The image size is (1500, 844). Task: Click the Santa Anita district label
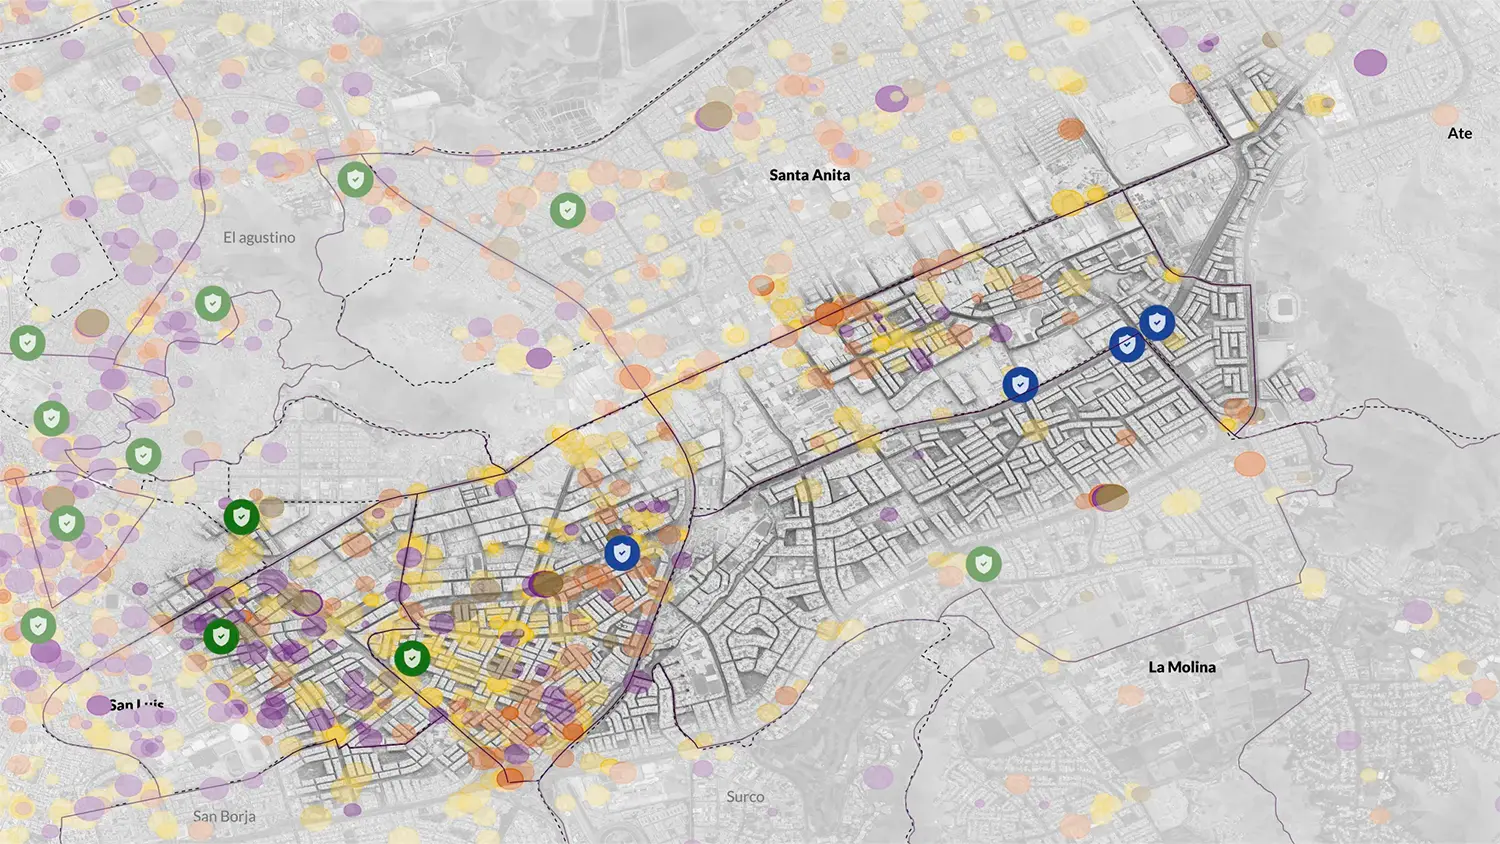[x=810, y=174]
